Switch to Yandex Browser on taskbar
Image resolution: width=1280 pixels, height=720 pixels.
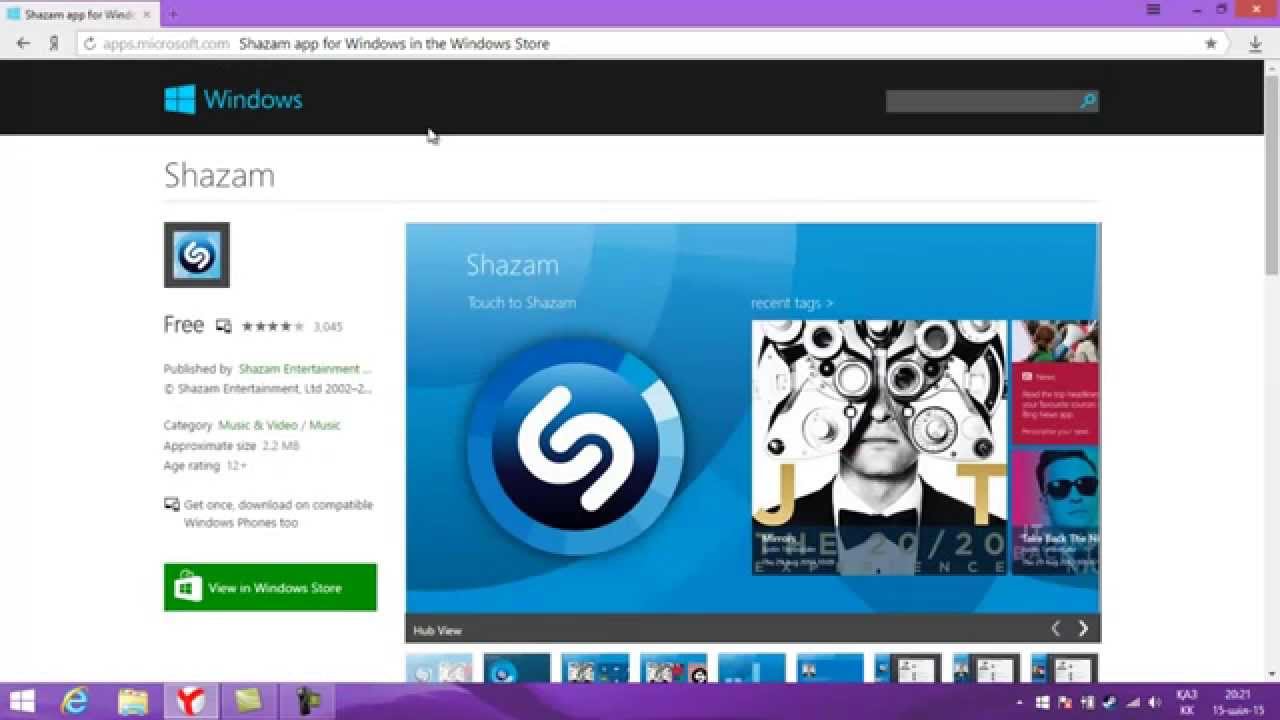tap(191, 701)
